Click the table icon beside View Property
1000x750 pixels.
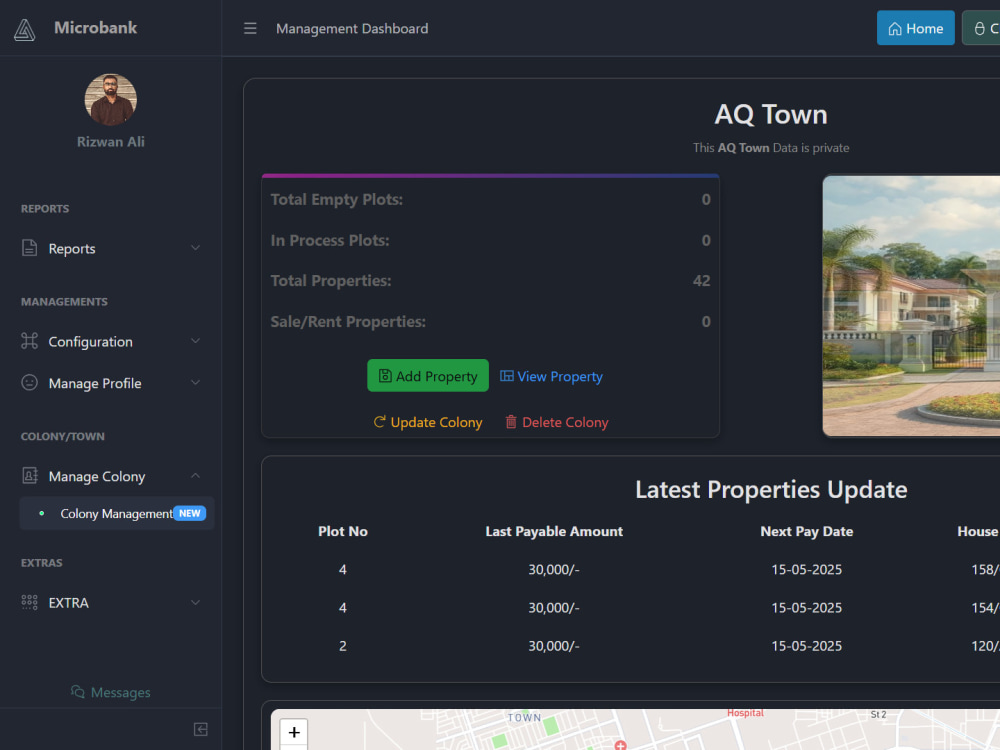[x=506, y=376]
